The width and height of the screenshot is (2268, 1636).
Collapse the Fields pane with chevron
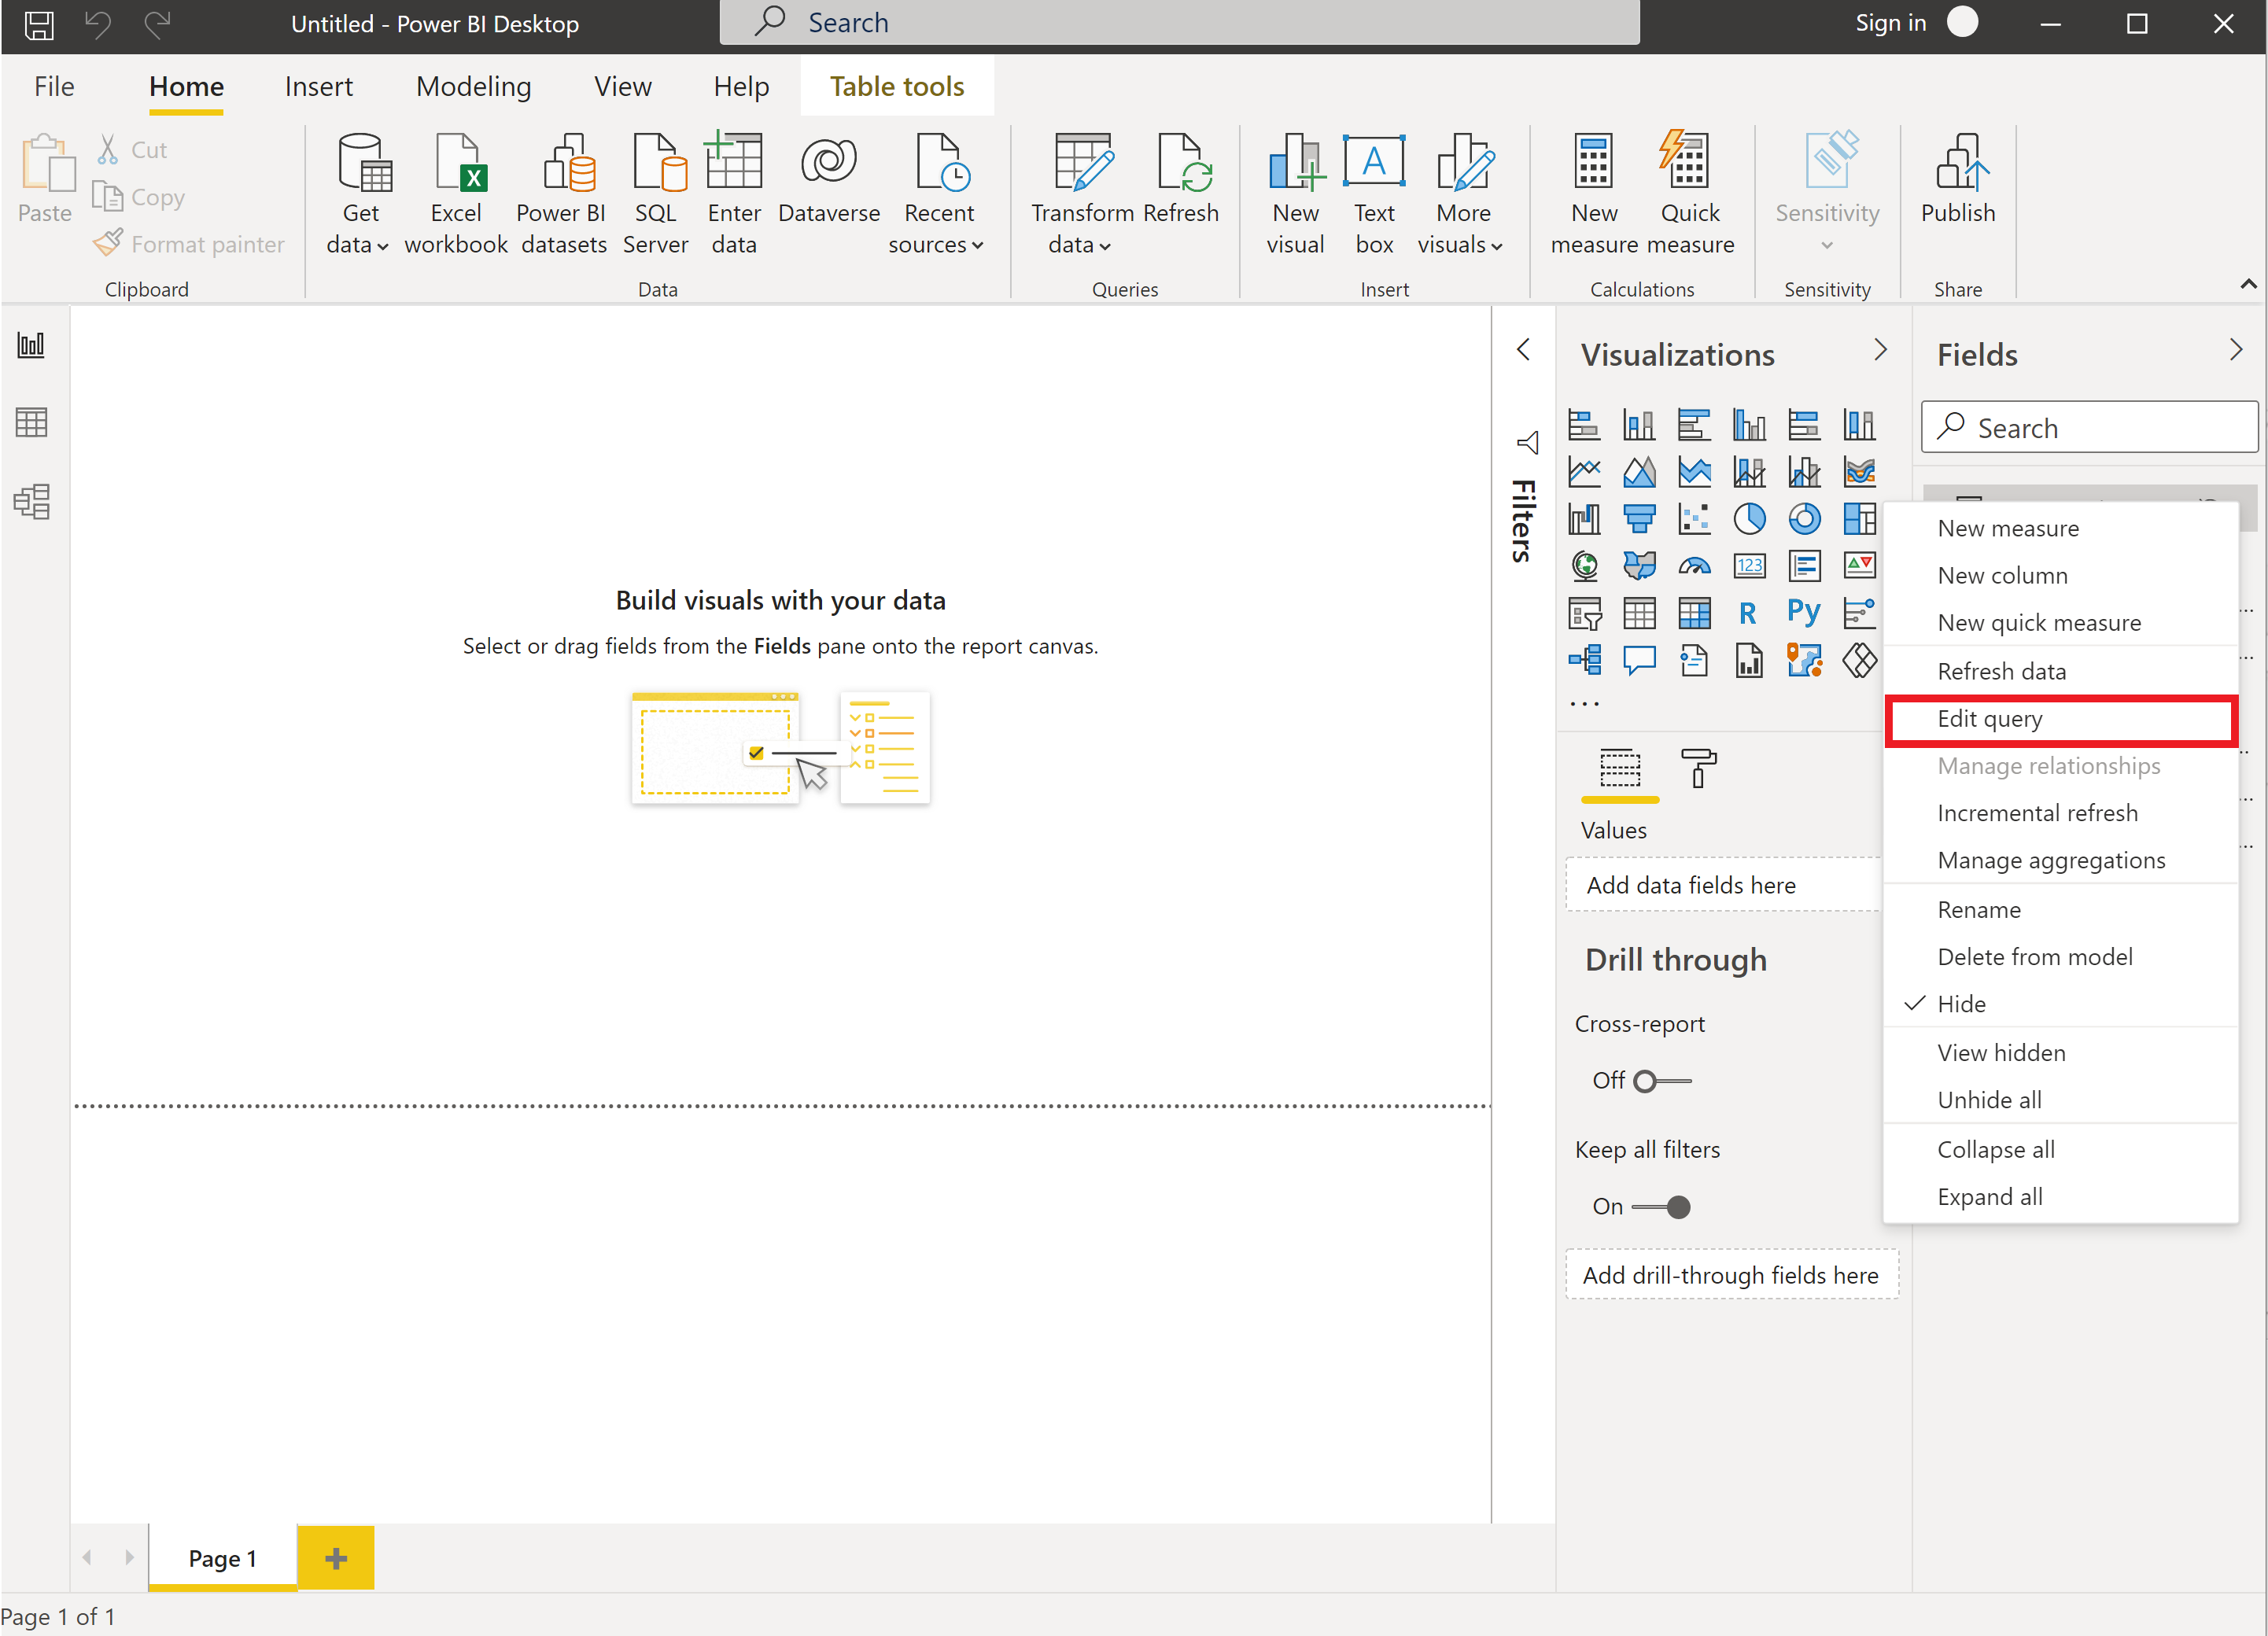tap(2235, 350)
